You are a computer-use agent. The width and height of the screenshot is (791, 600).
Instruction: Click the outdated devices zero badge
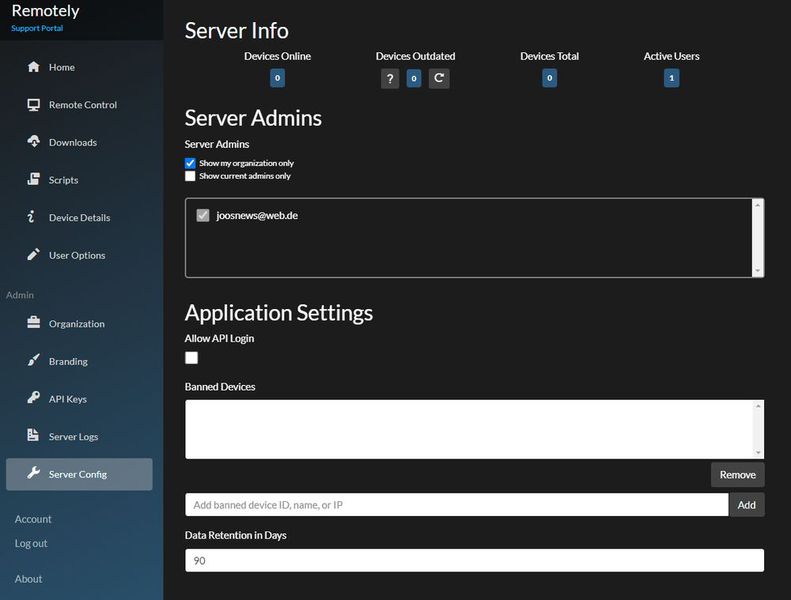tap(414, 79)
